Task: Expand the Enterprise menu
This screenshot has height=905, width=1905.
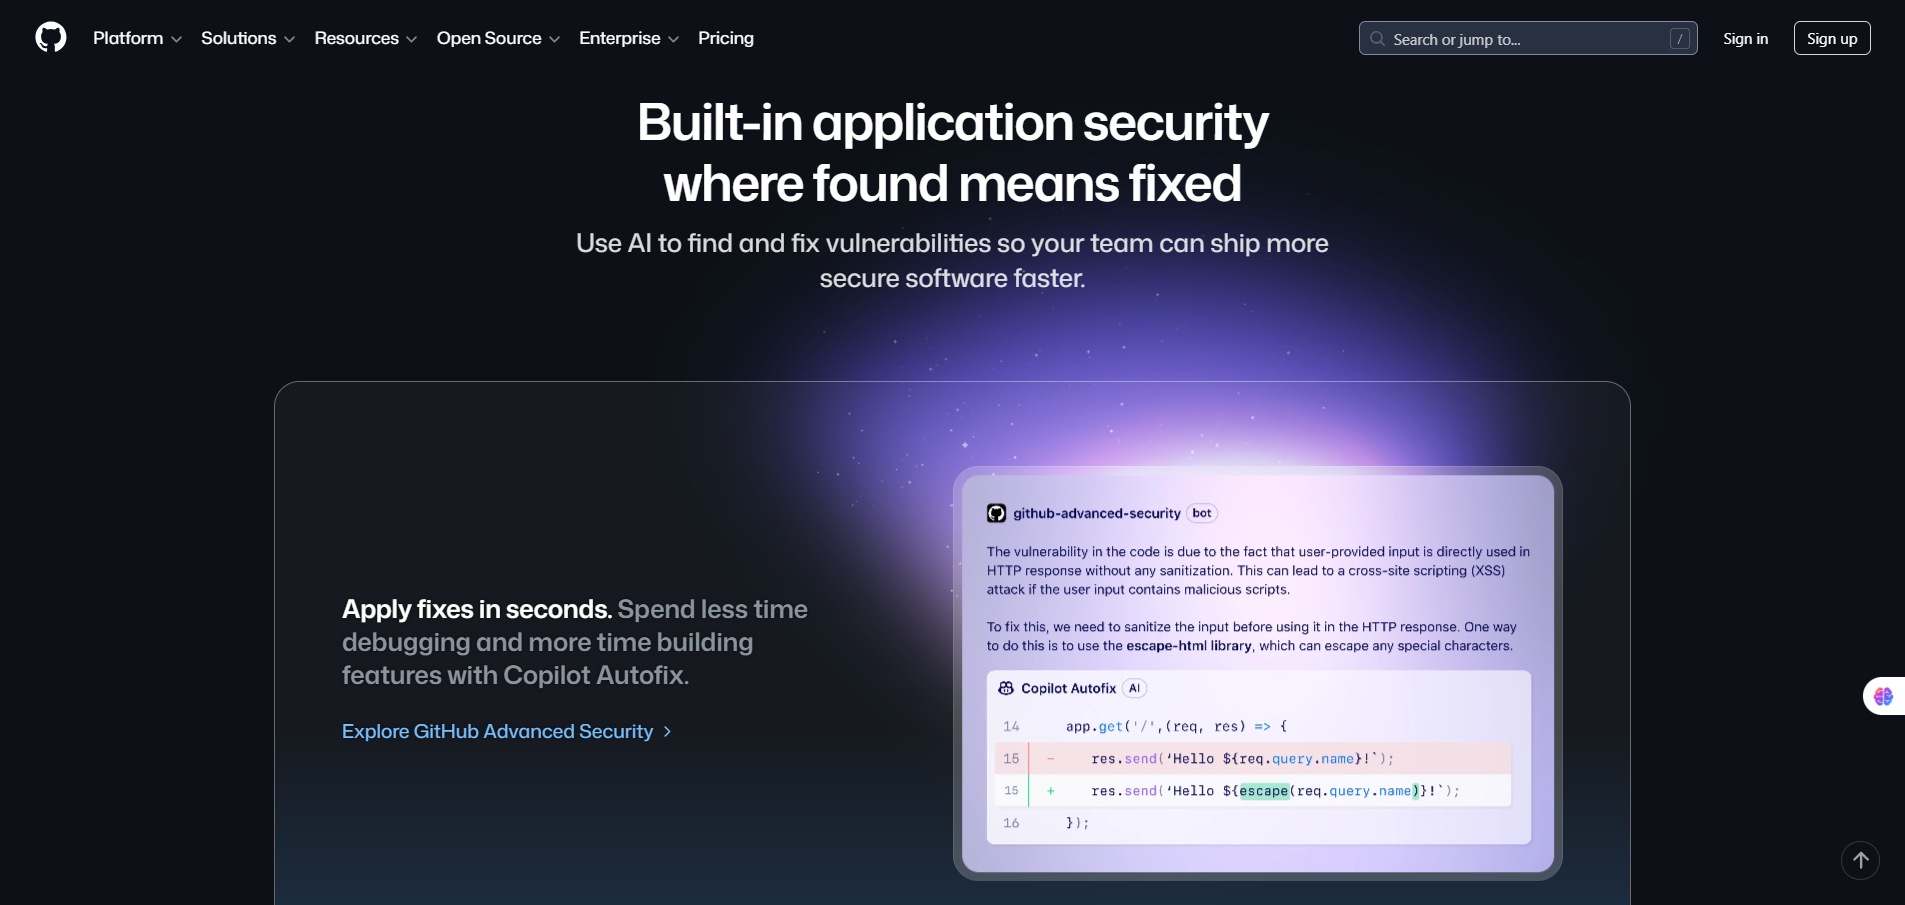Action: pos(629,38)
